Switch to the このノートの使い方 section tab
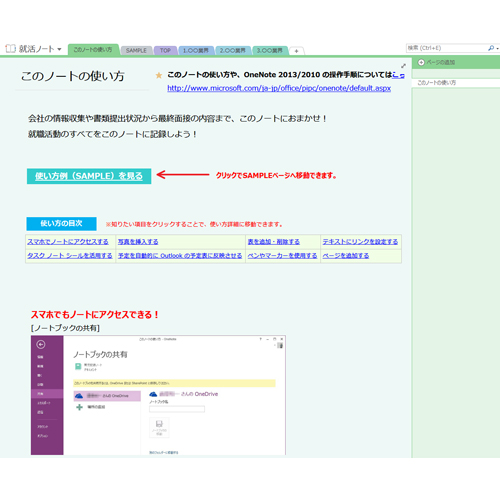Image resolution: width=500 pixels, height=500 pixels. 93,50
